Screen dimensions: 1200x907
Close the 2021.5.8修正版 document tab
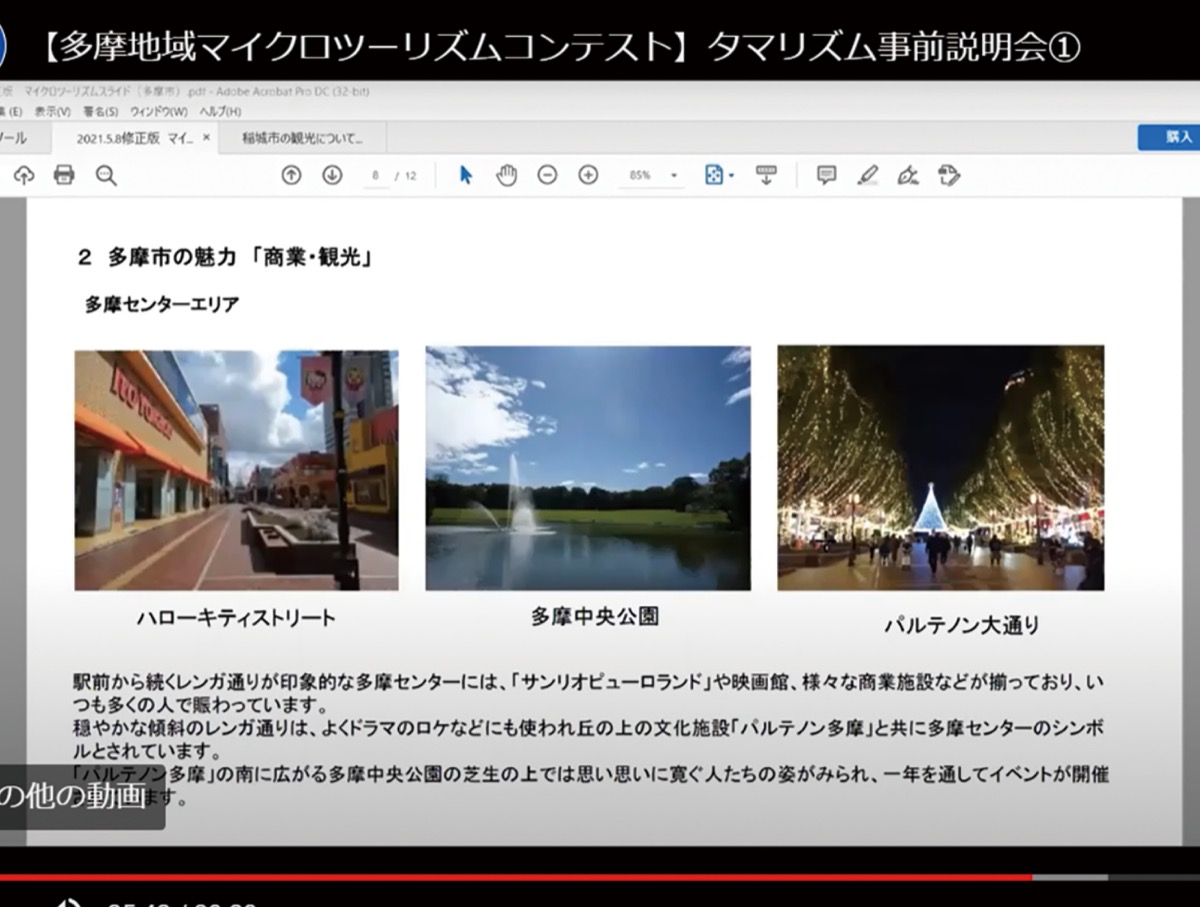(207, 137)
